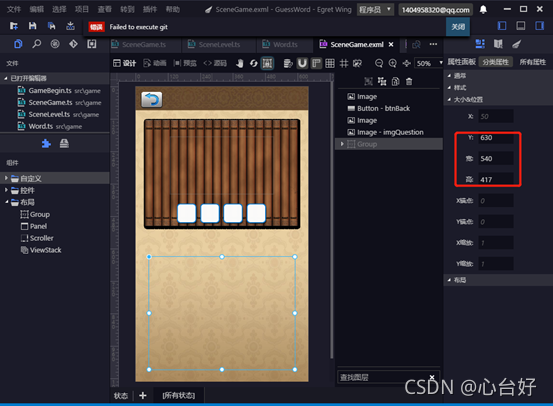Open the file explorer sidebar icon
The image size is (553, 406).
[18, 44]
